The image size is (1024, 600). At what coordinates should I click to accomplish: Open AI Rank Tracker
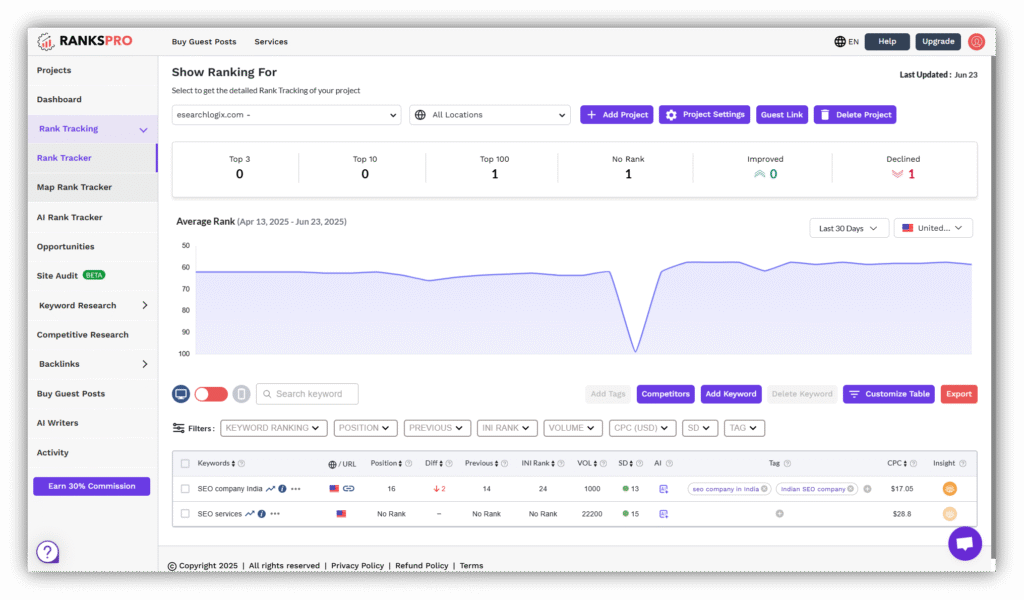tap(70, 217)
